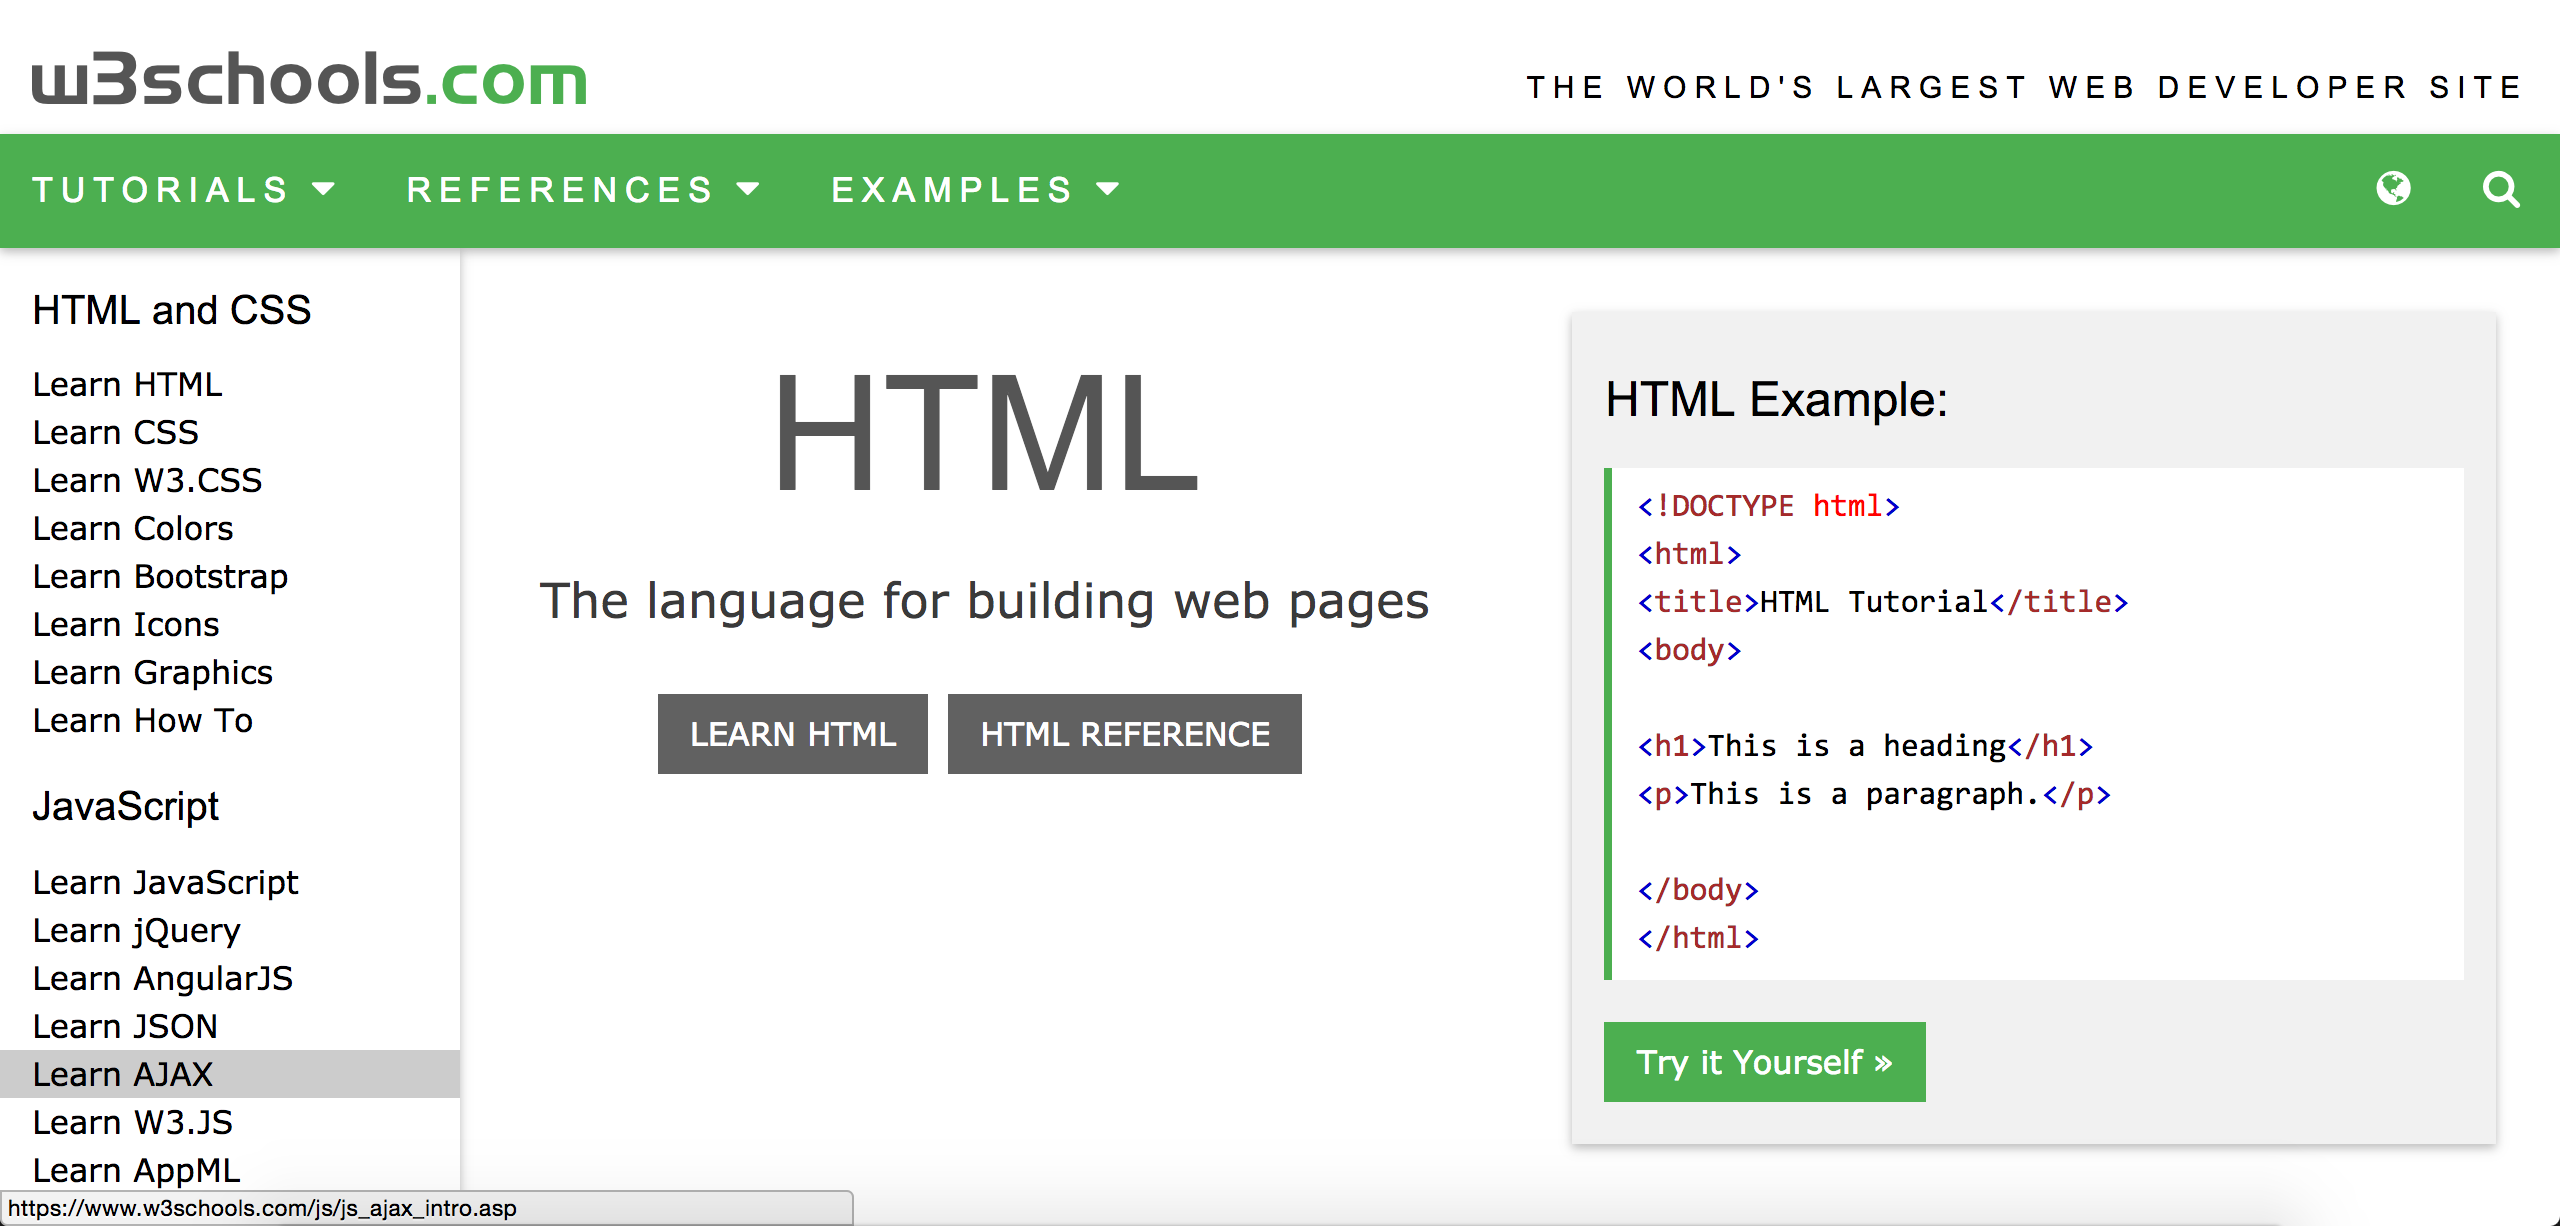Open the globe translate icon

(x=2393, y=188)
